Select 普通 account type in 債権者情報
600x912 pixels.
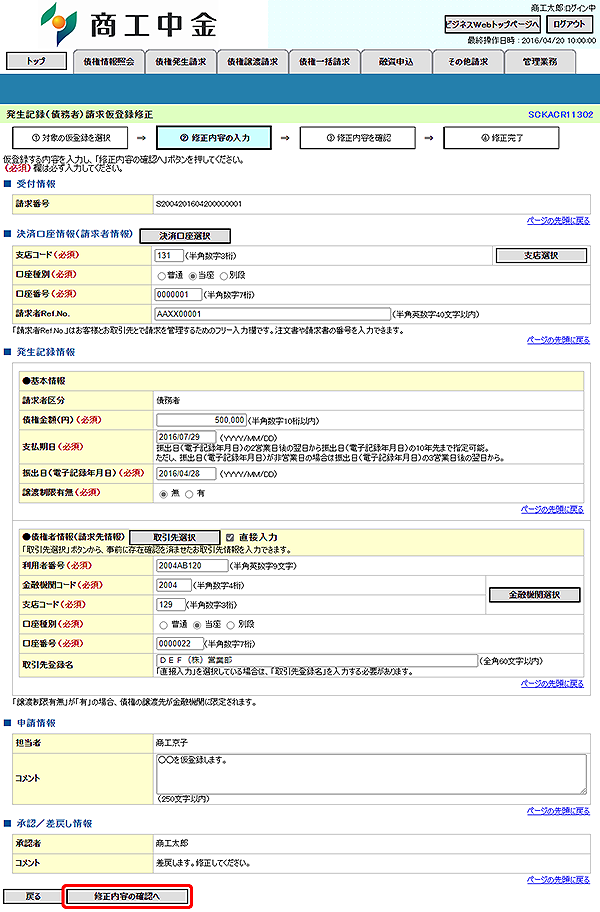pos(163,625)
